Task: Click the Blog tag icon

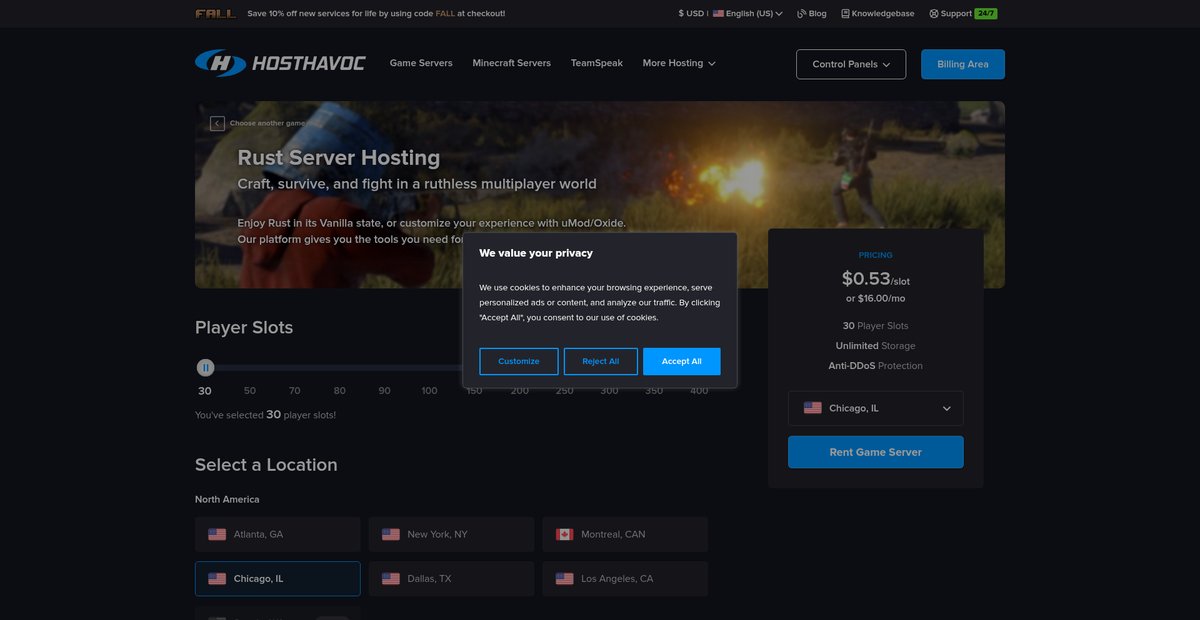Action: pyautogui.click(x=801, y=14)
